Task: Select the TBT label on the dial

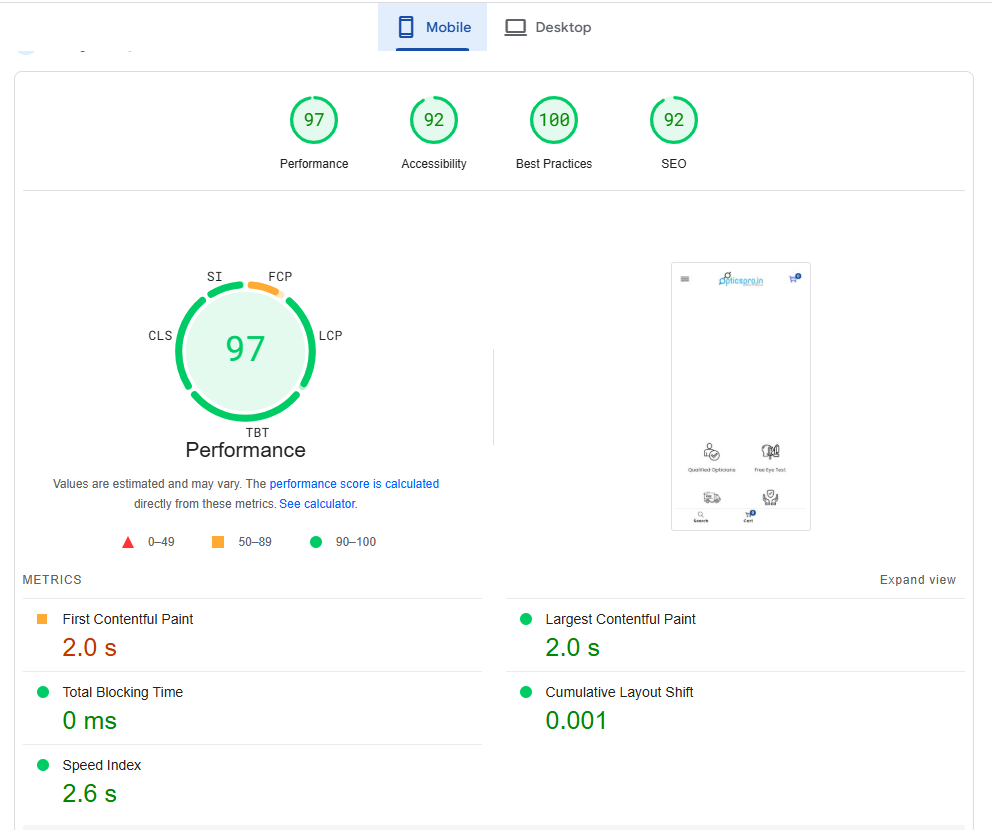Action: 257,433
